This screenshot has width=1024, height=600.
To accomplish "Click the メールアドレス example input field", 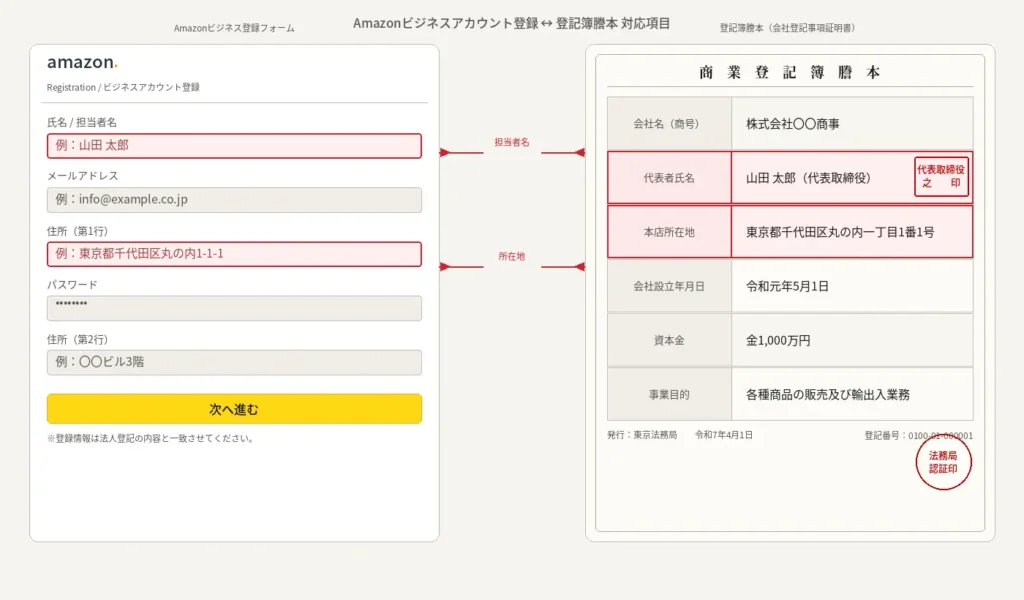I will pos(233,200).
